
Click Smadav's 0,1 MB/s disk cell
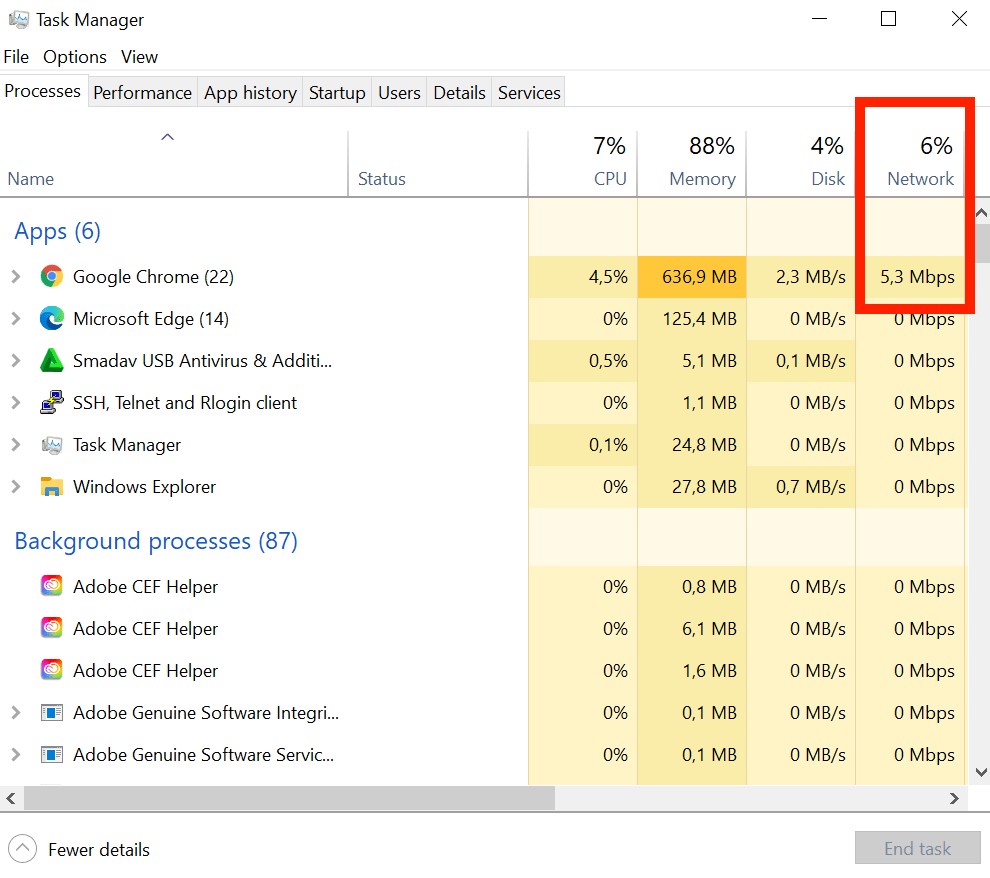pos(801,360)
